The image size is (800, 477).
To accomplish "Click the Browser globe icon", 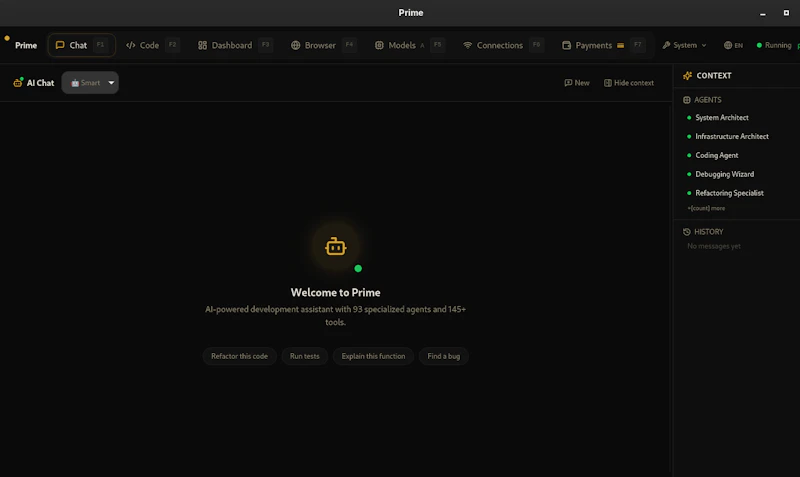I will tap(295, 45).
